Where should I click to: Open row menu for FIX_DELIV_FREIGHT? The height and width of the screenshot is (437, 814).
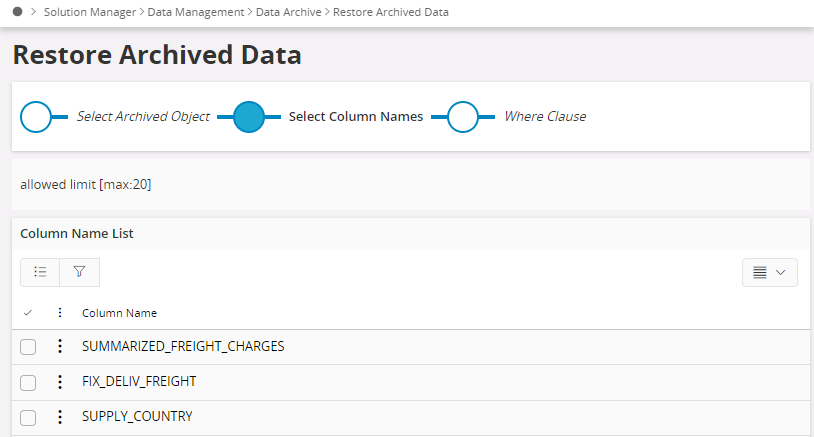point(60,381)
